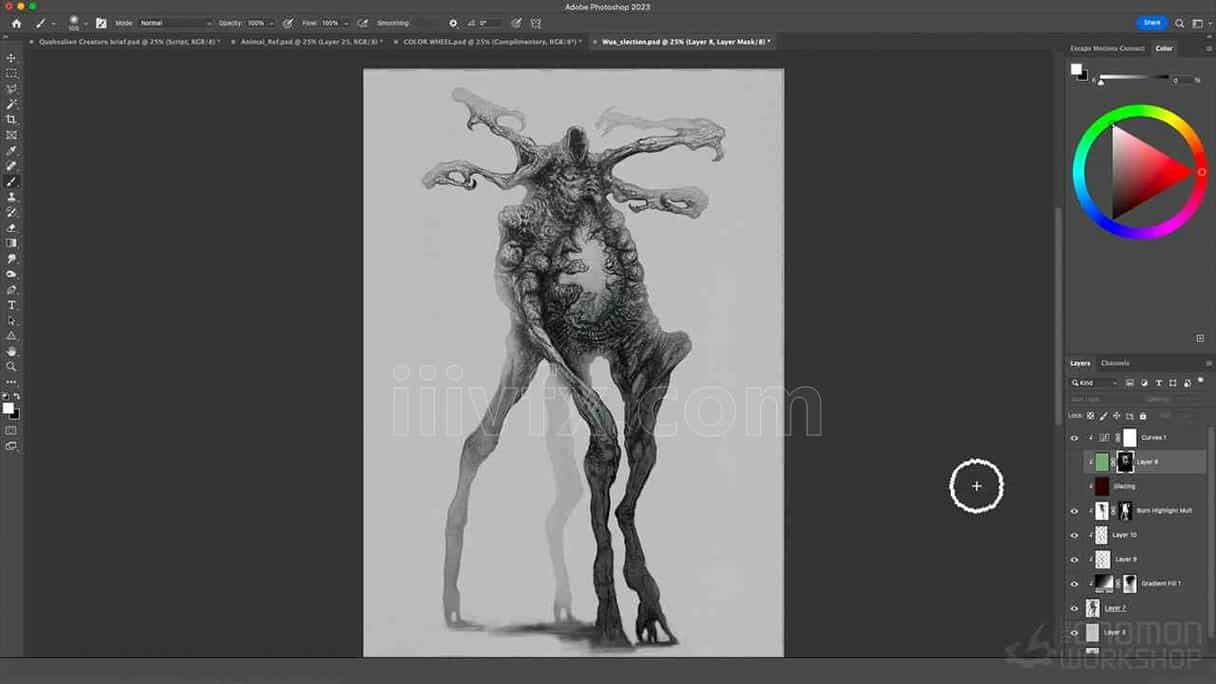The image size is (1216, 684).
Task: Open the Edit Toolbar three-dots menu
Action: (12, 382)
